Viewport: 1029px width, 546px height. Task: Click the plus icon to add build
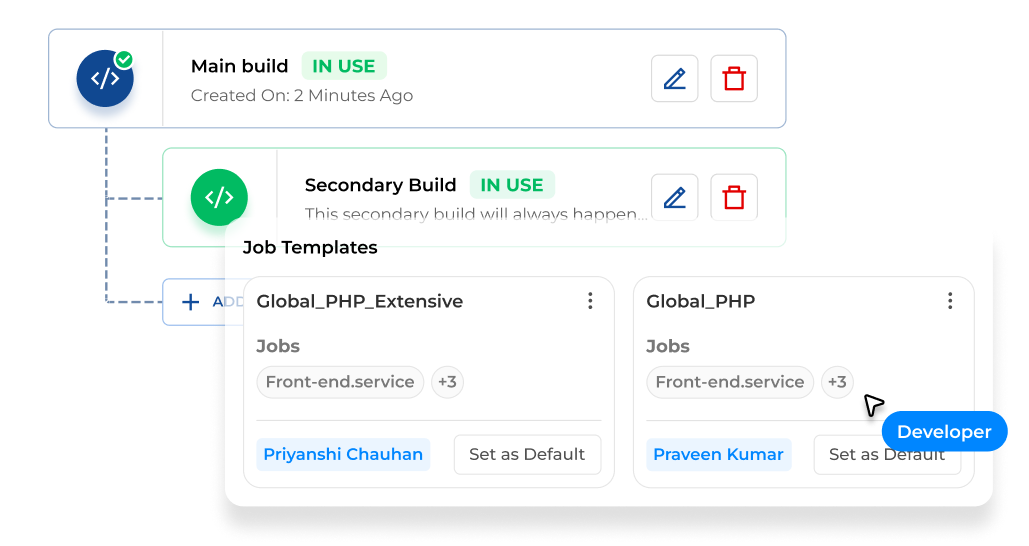click(x=190, y=301)
